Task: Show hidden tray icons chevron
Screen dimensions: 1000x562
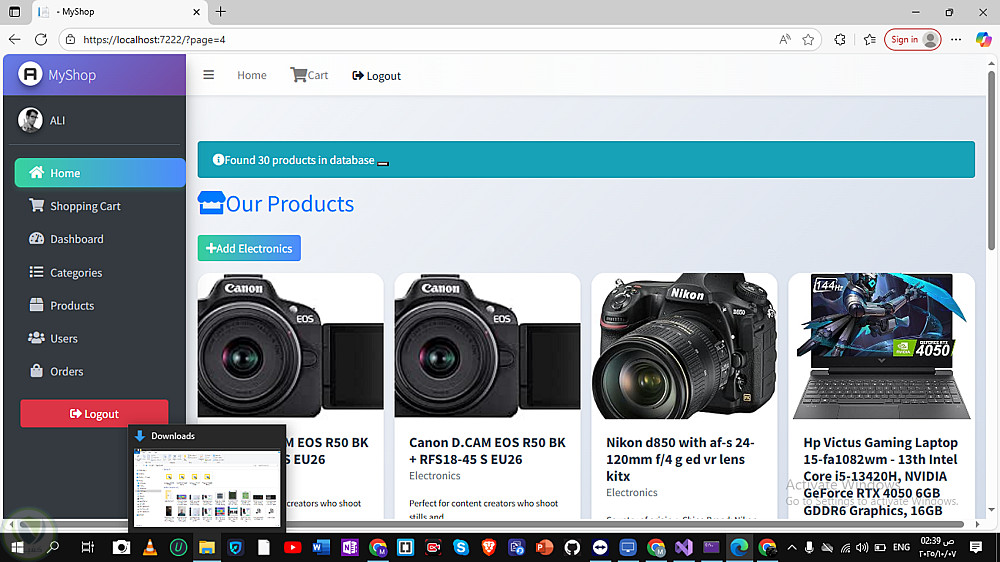Action: coord(791,547)
